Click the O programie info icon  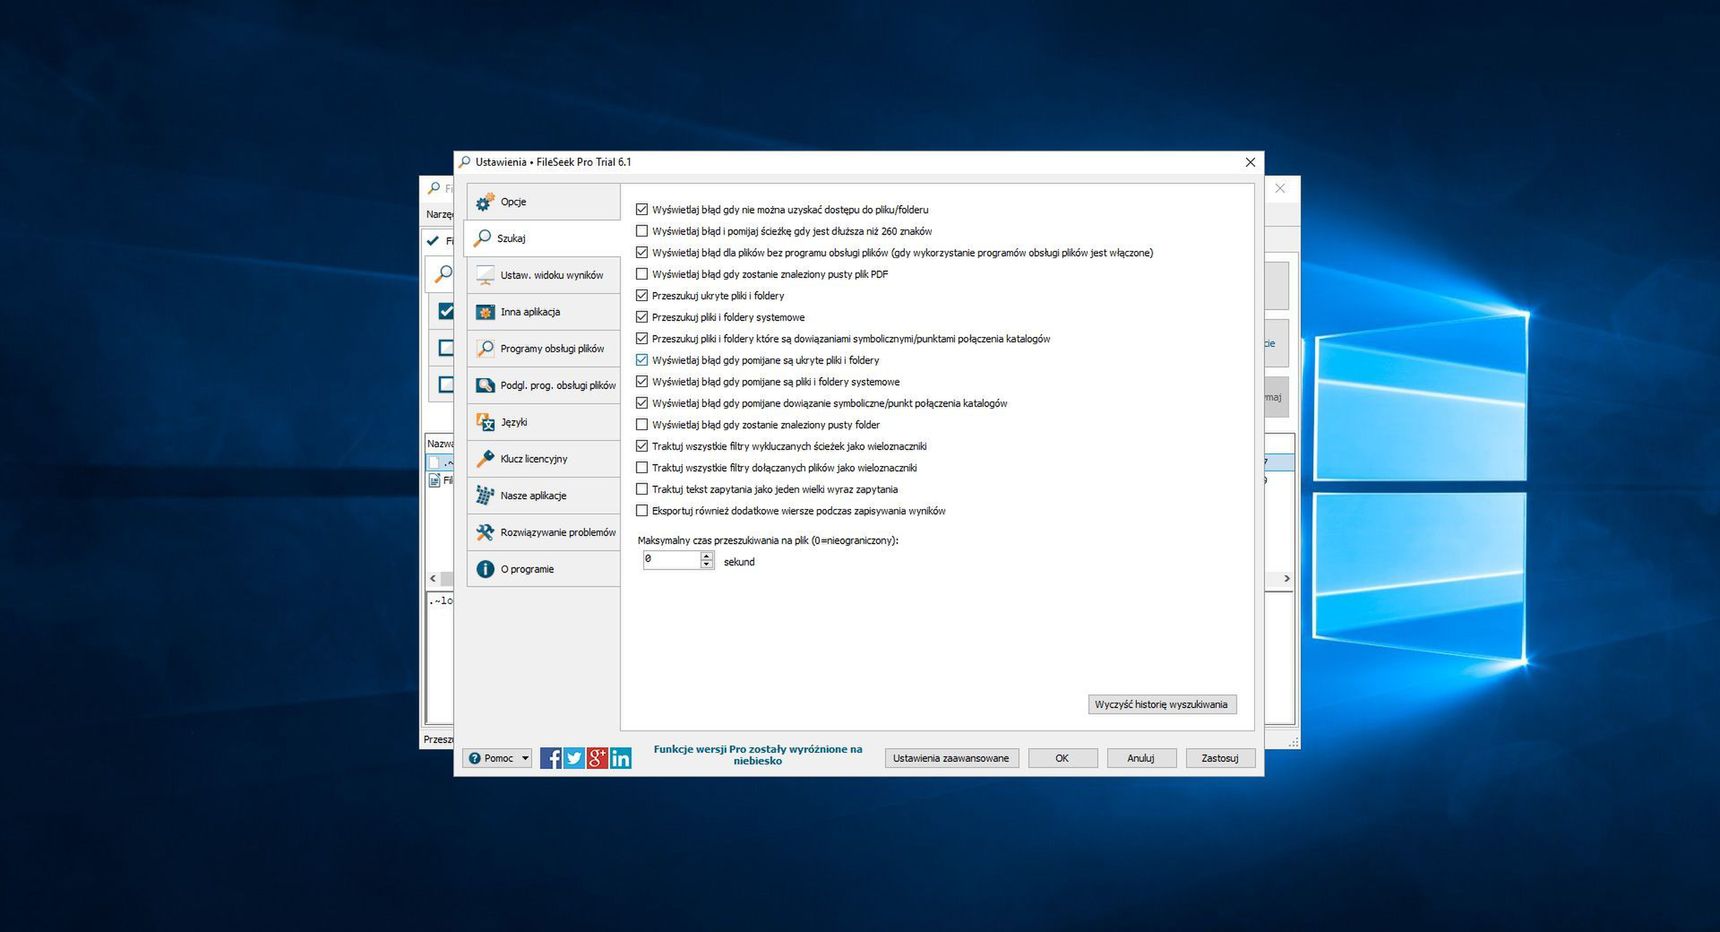pyautogui.click(x=485, y=569)
